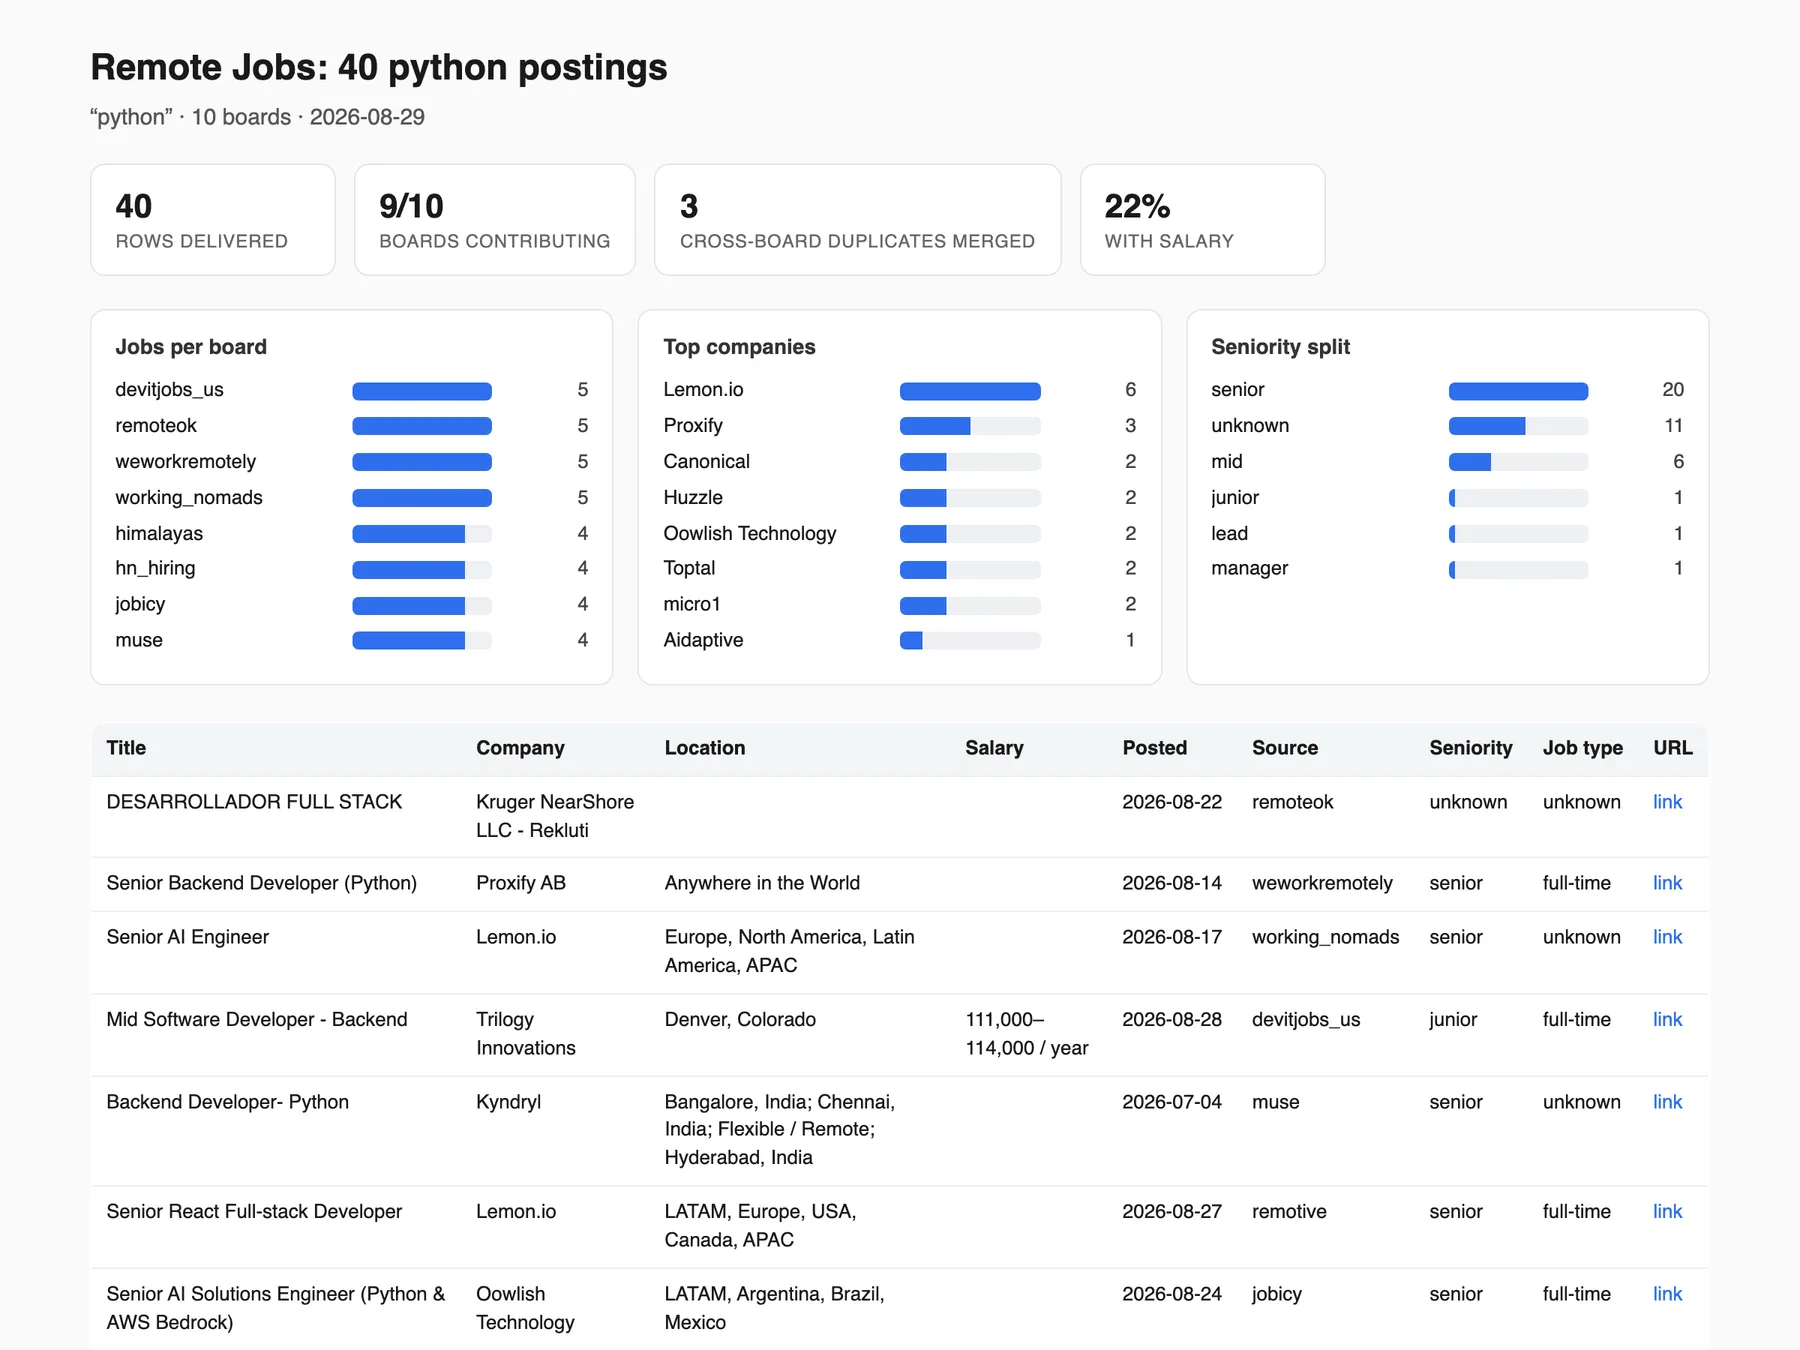
Task: Select muse label in Jobs per board
Action: (x=139, y=640)
